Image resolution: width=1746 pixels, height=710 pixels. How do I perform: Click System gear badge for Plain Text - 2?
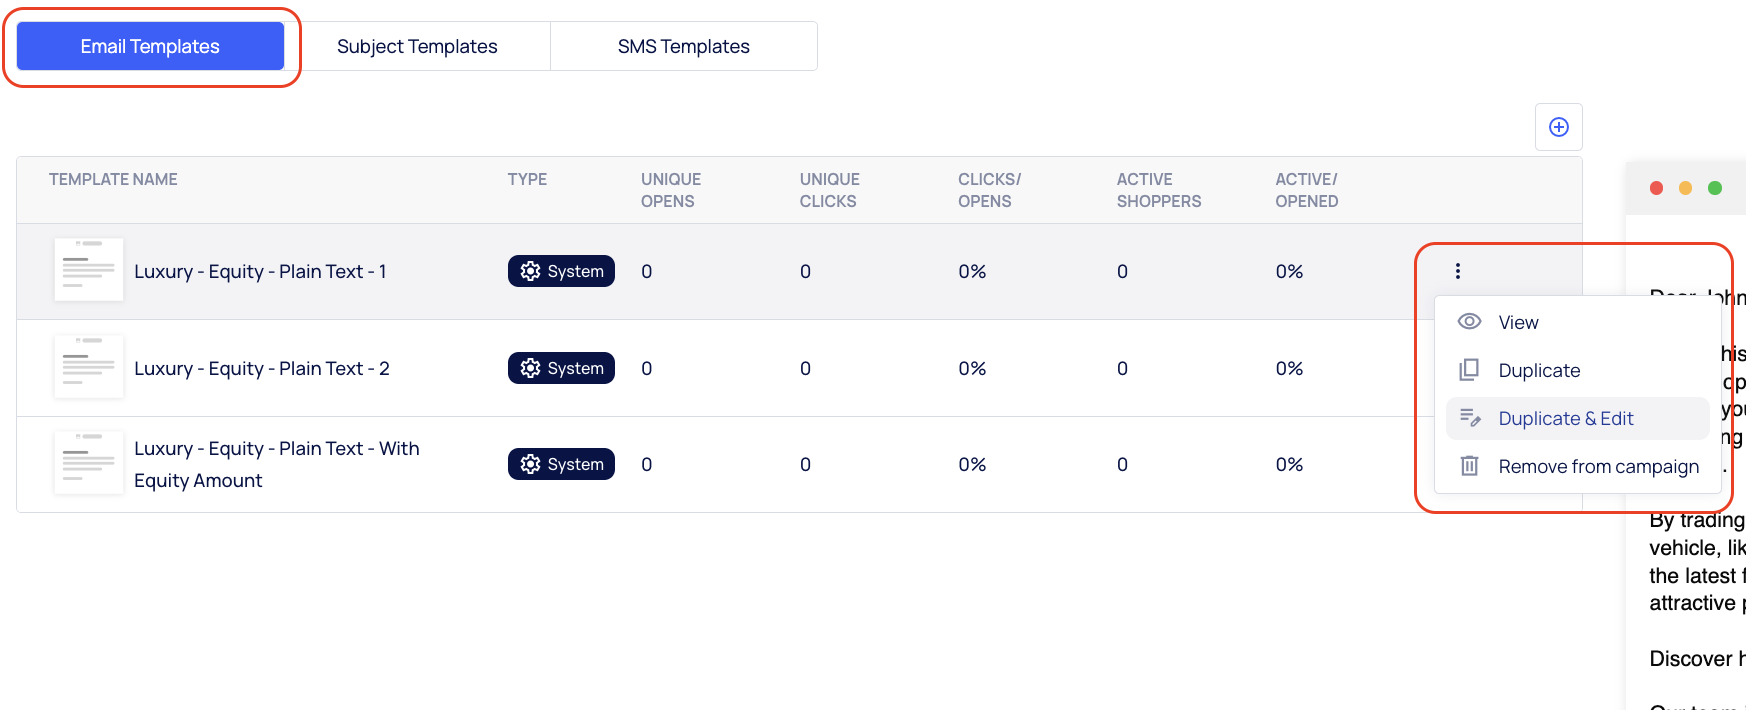click(x=561, y=368)
